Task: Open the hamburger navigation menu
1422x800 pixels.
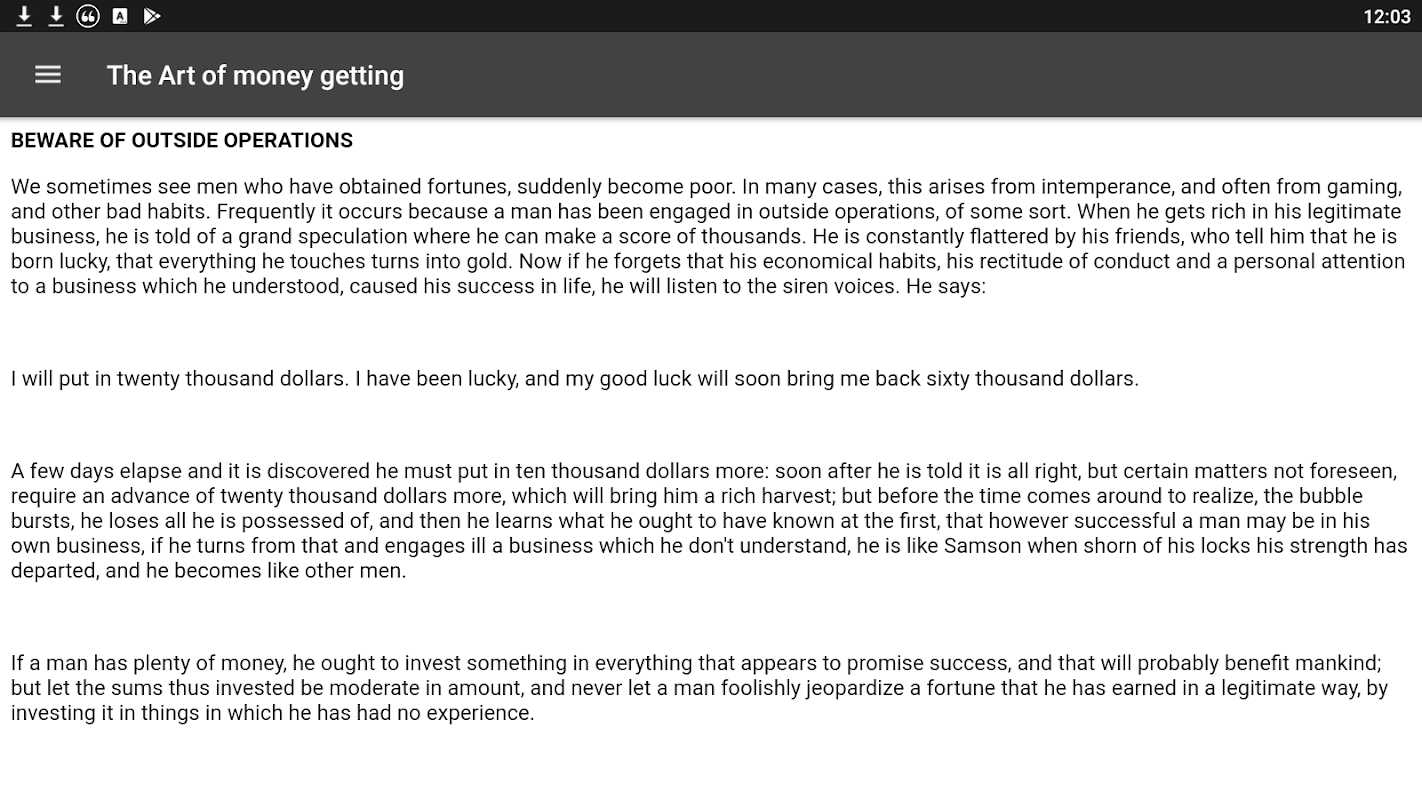Action: tap(48, 75)
